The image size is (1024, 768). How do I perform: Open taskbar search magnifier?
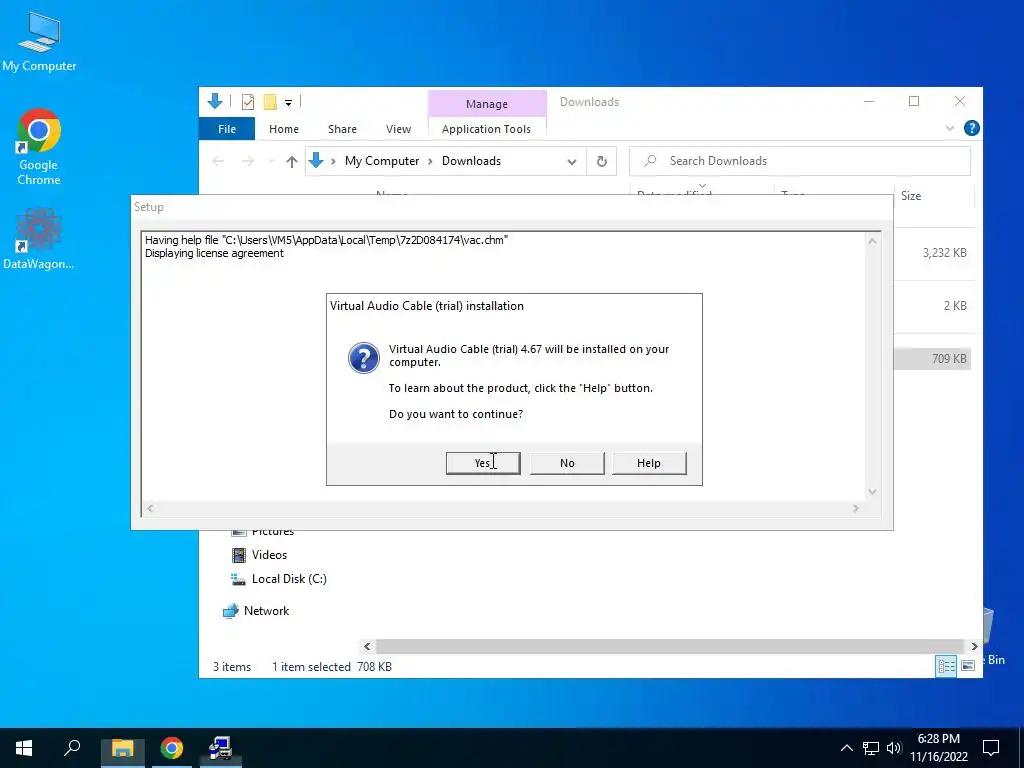72,748
